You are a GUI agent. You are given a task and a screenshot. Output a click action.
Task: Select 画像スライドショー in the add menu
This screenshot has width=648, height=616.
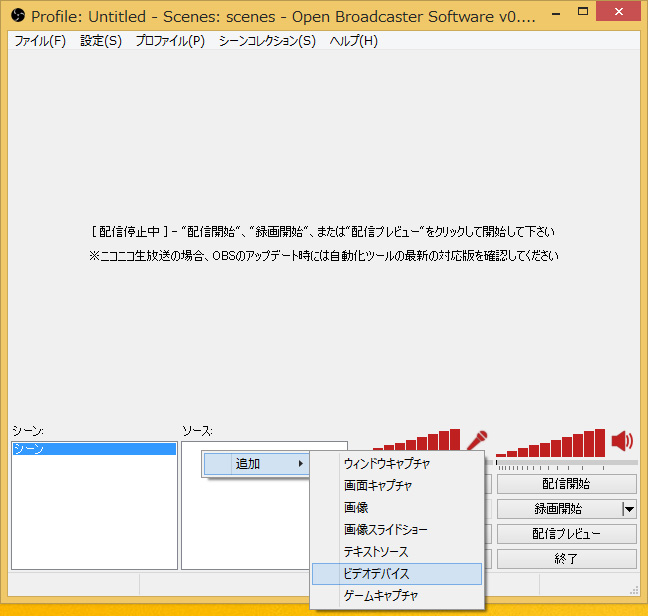tap(397, 530)
